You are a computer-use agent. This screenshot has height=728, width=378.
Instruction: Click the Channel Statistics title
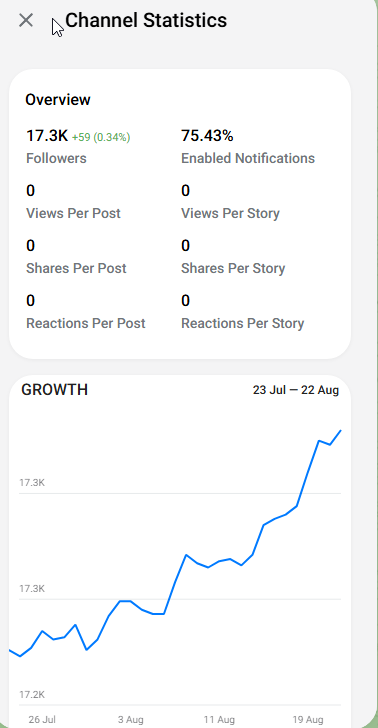pos(146,20)
